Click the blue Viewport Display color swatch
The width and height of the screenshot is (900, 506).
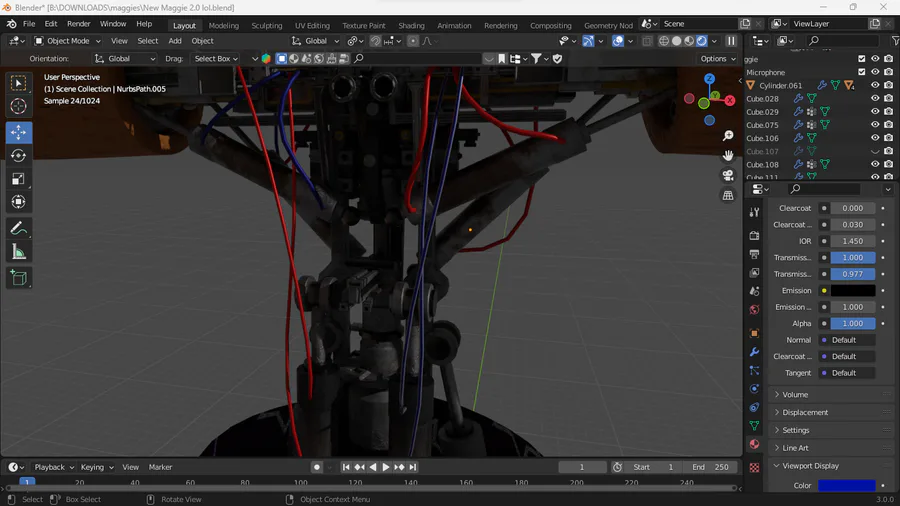846,486
